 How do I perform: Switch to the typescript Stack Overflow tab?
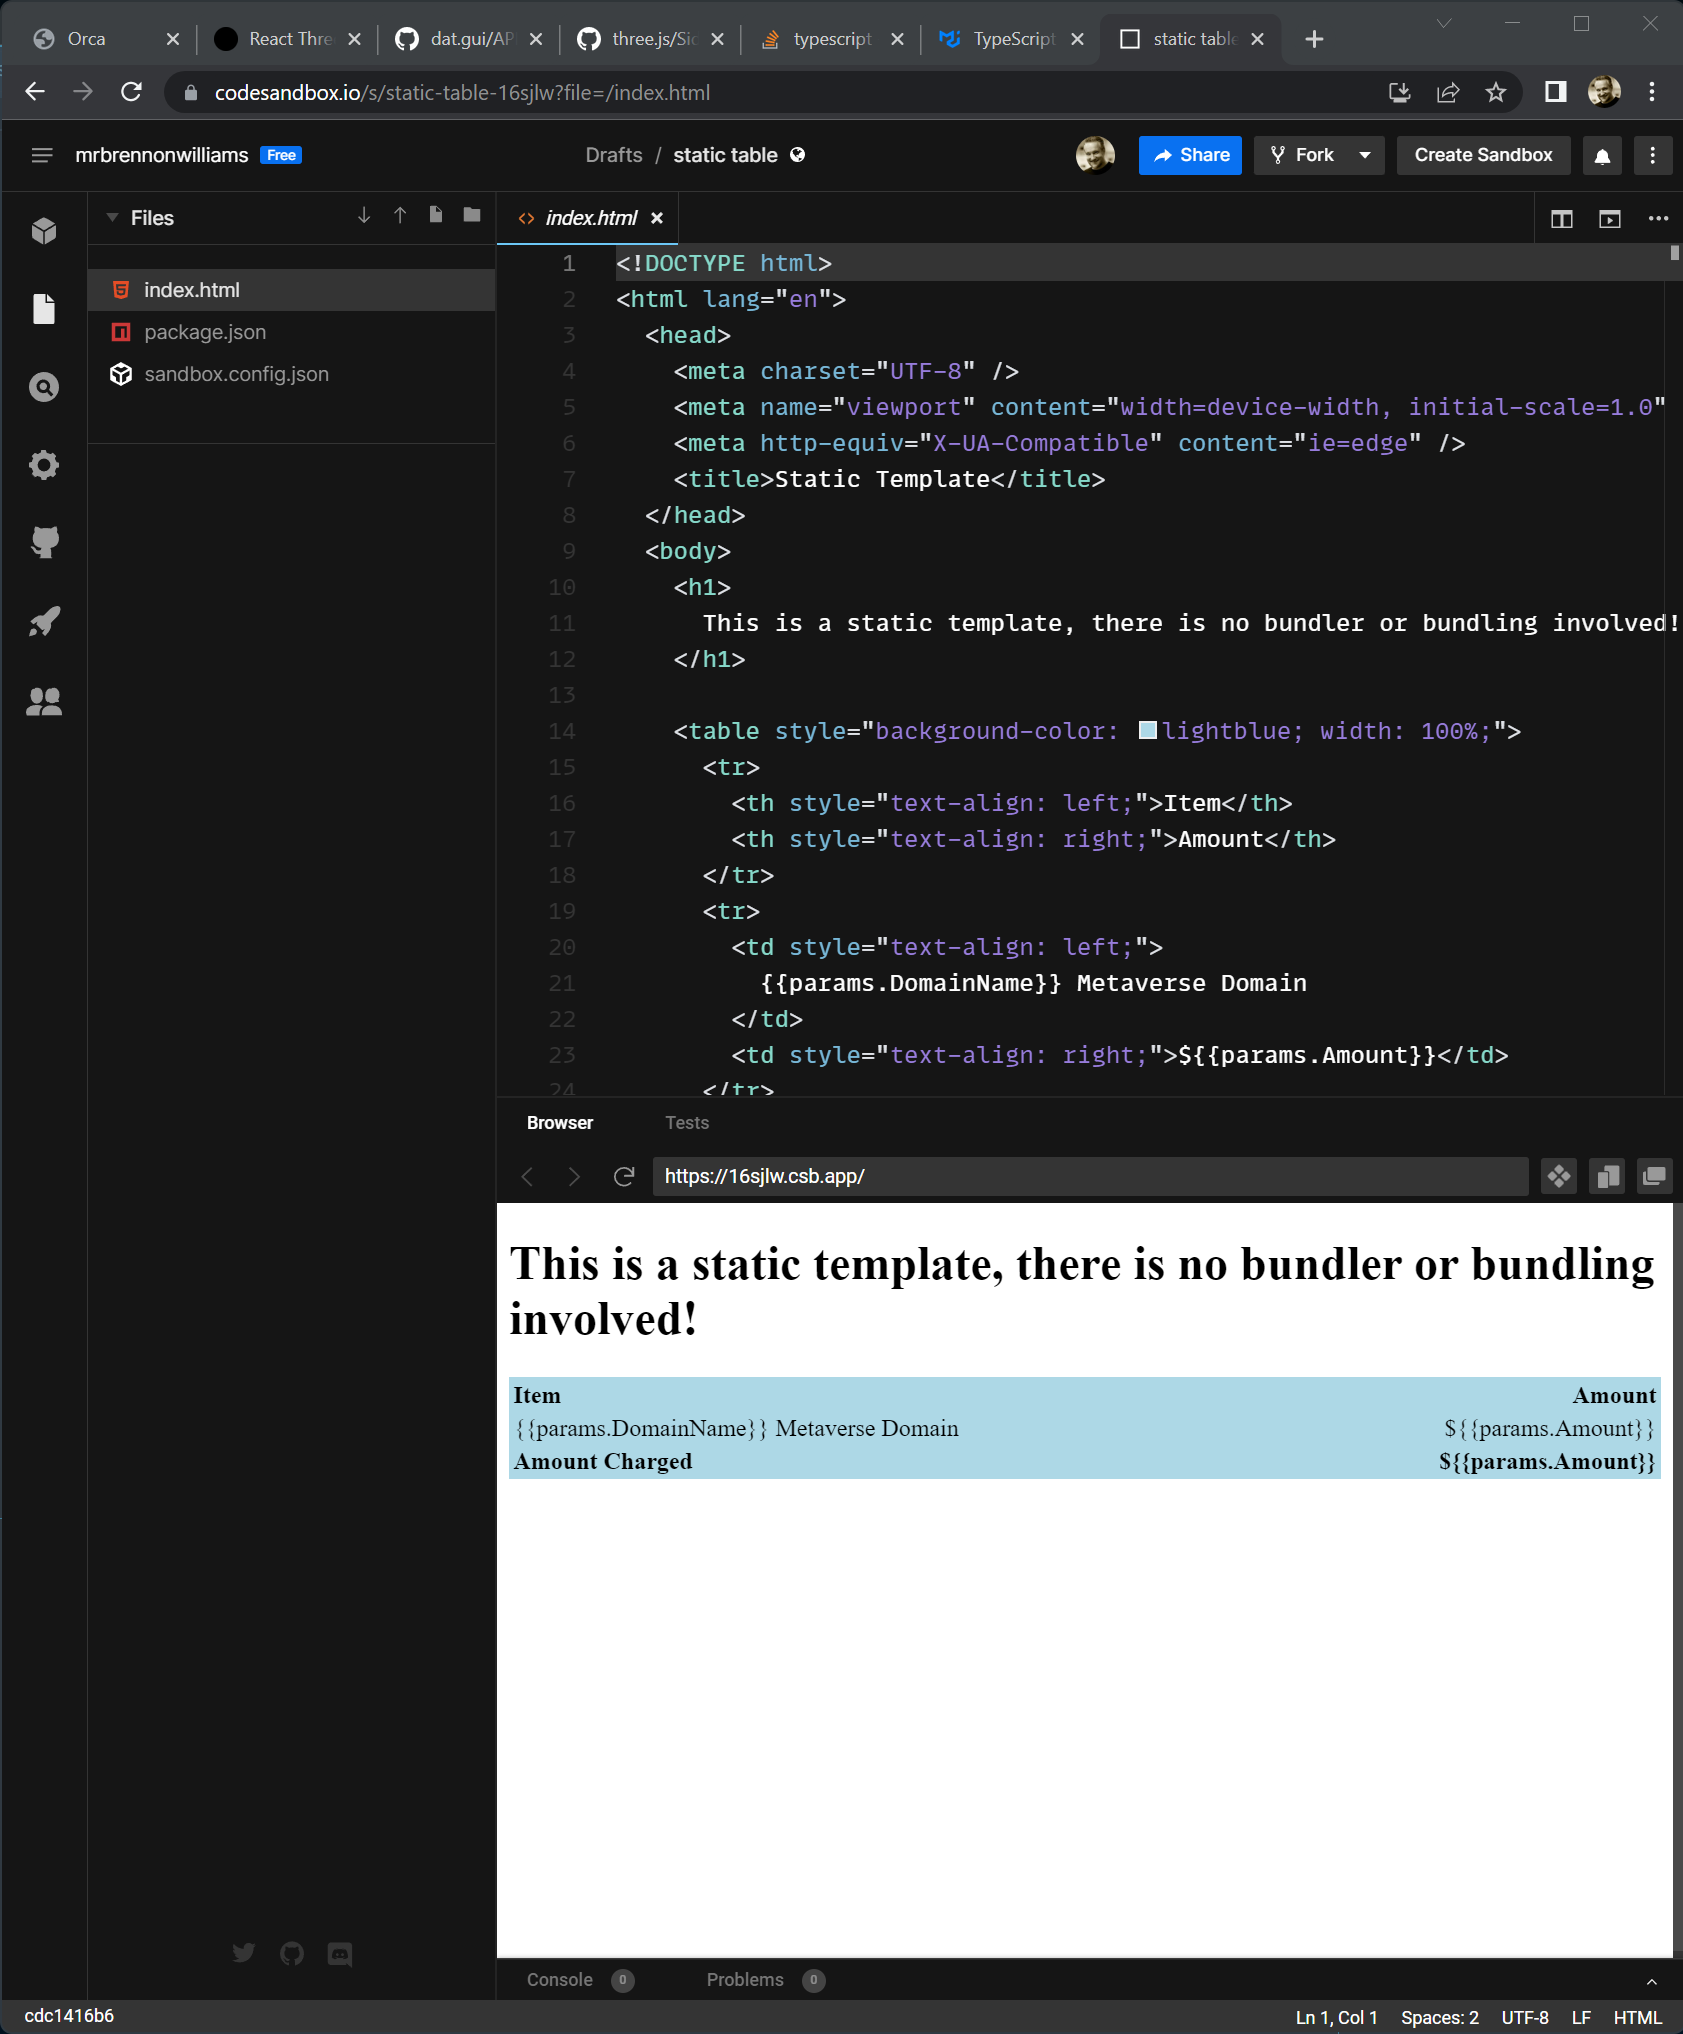point(830,38)
